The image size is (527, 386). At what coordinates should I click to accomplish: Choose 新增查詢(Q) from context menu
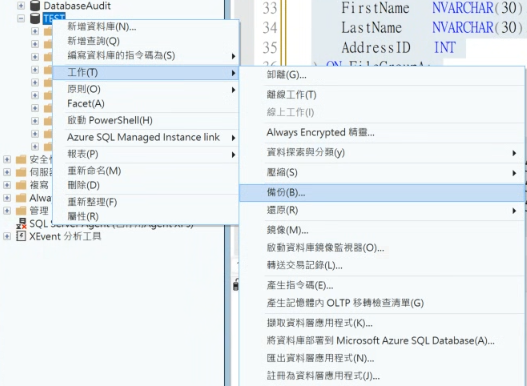tap(146, 41)
